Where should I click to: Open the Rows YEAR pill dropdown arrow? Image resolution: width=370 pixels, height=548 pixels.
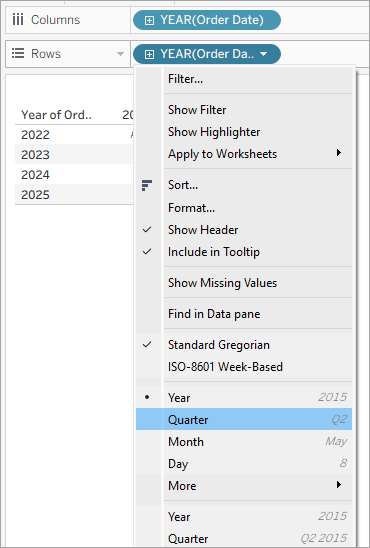(x=264, y=54)
